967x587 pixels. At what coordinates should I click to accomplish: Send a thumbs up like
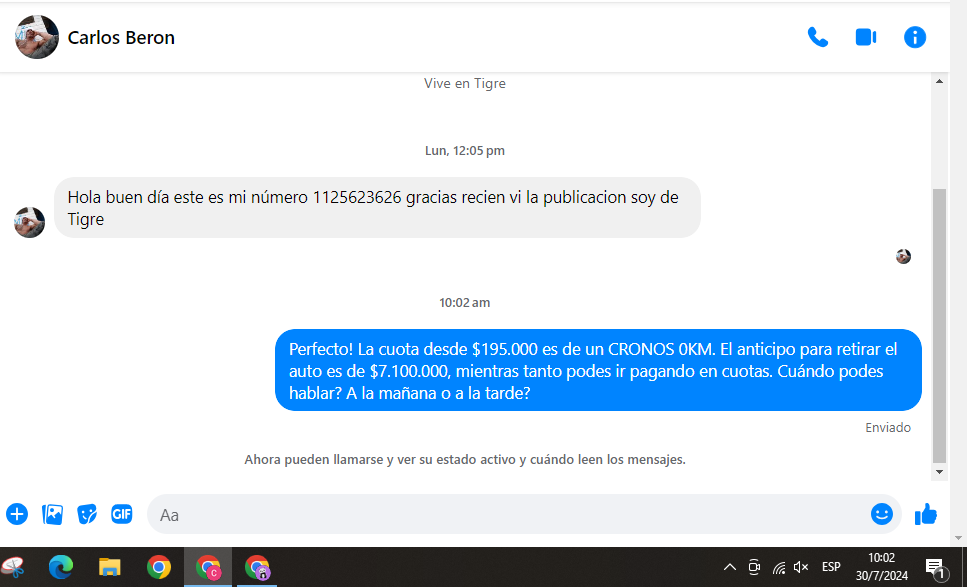(x=926, y=514)
